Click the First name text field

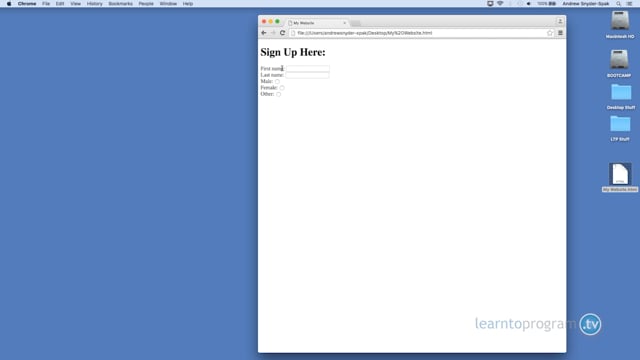pos(308,69)
